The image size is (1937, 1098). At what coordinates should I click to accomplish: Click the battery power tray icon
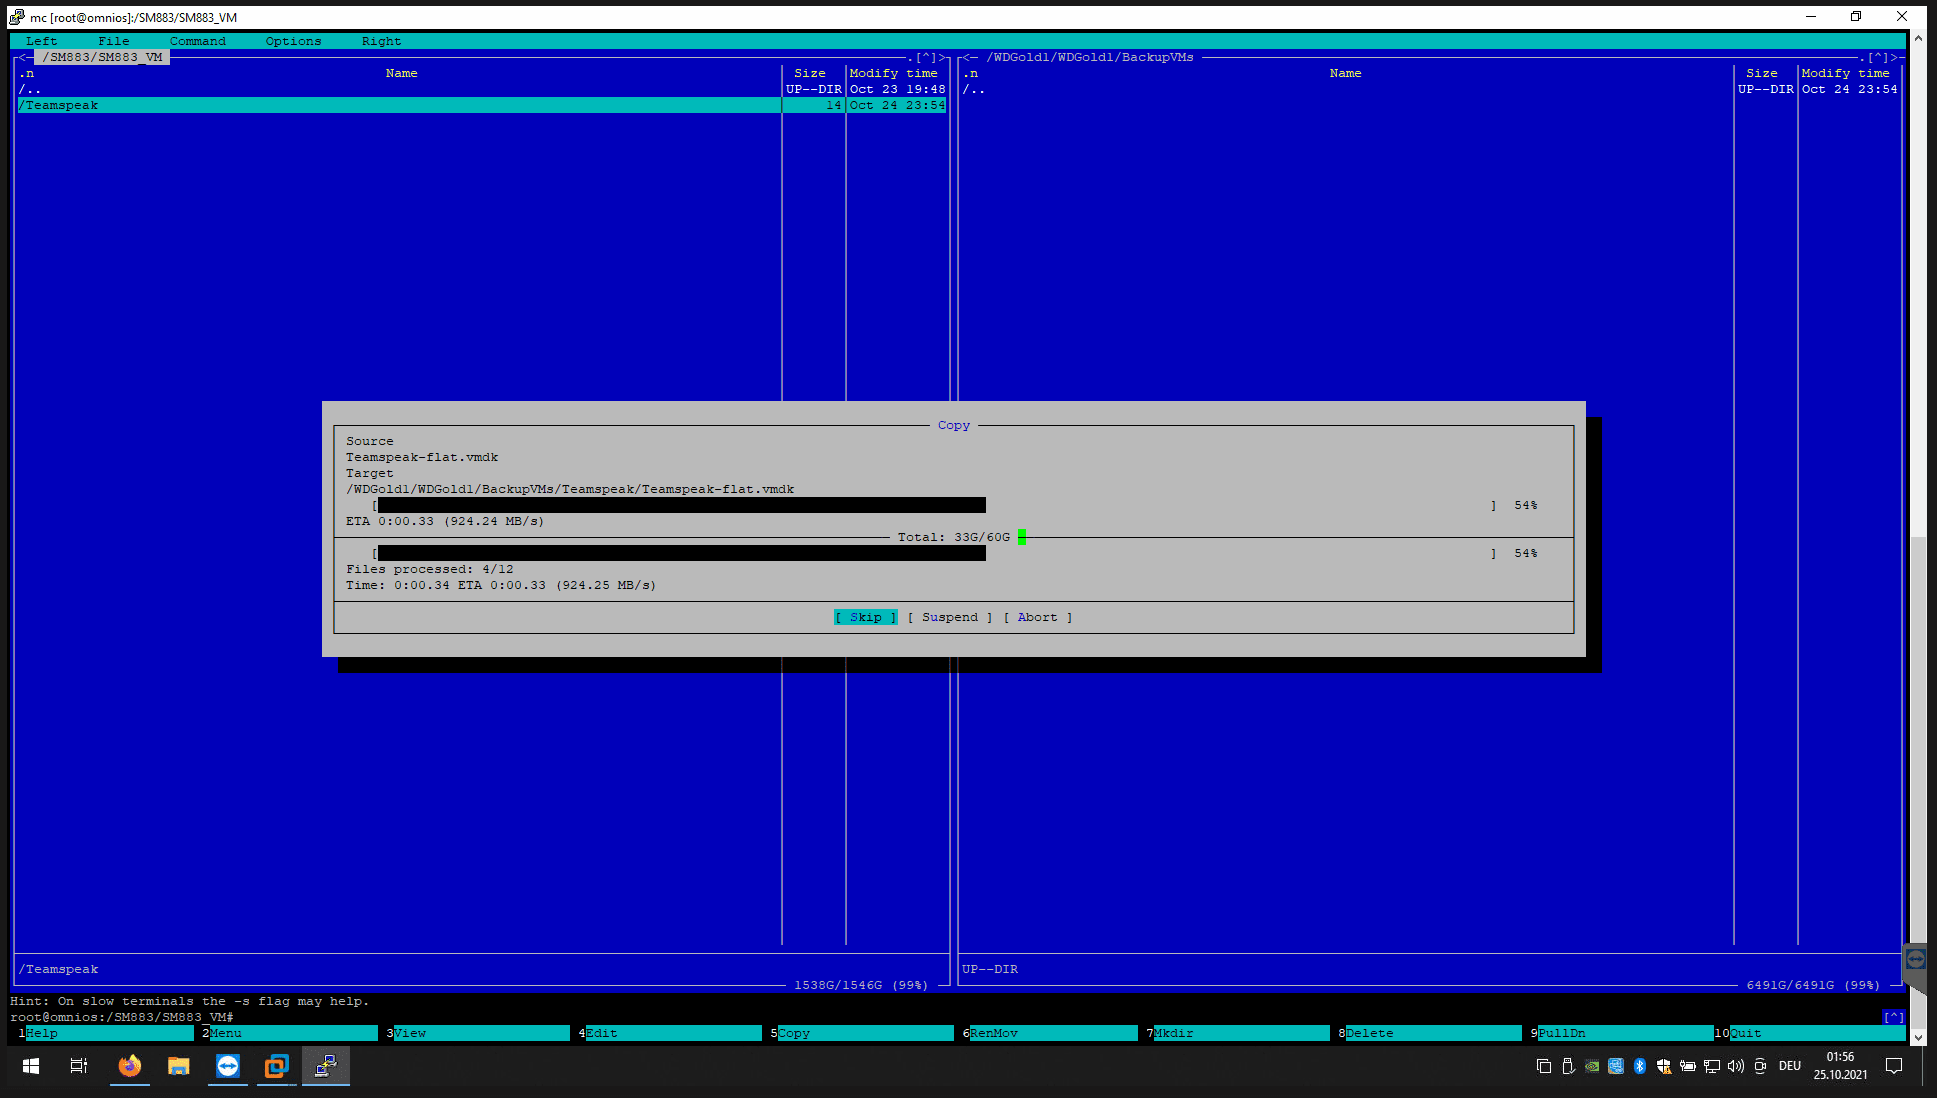tap(1688, 1066)
